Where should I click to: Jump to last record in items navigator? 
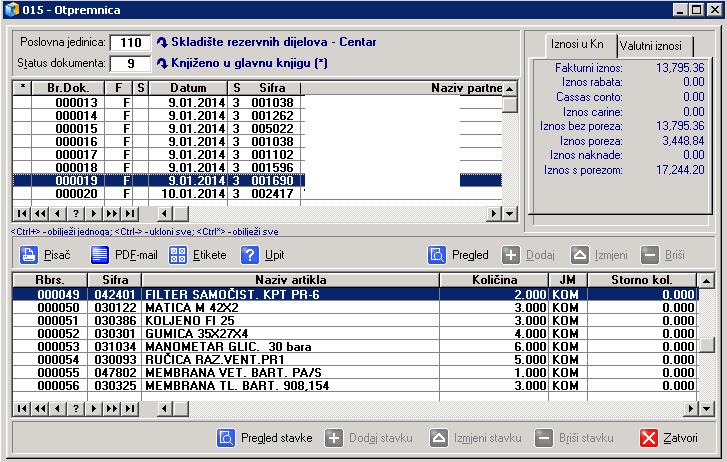(130, 409)
